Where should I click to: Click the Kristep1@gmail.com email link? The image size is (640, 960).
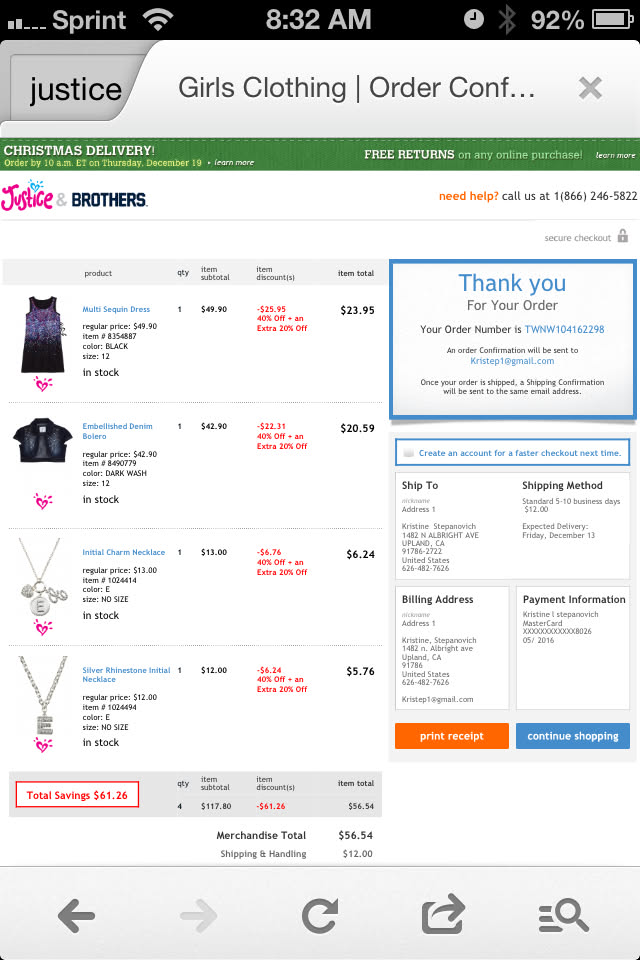click(x=512, y=361)
